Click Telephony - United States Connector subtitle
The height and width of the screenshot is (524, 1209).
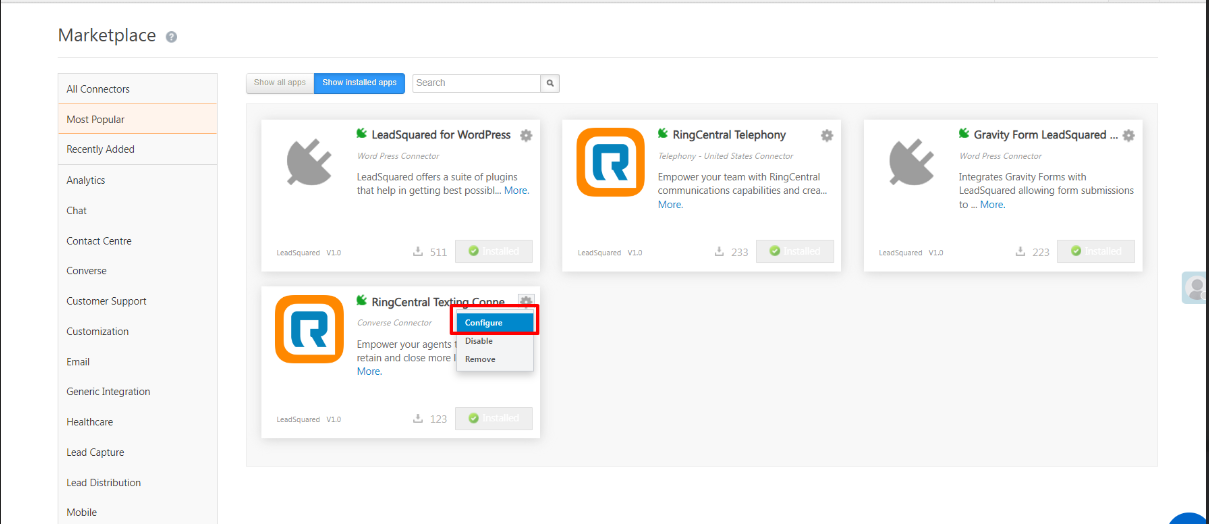tap(725, 156)
